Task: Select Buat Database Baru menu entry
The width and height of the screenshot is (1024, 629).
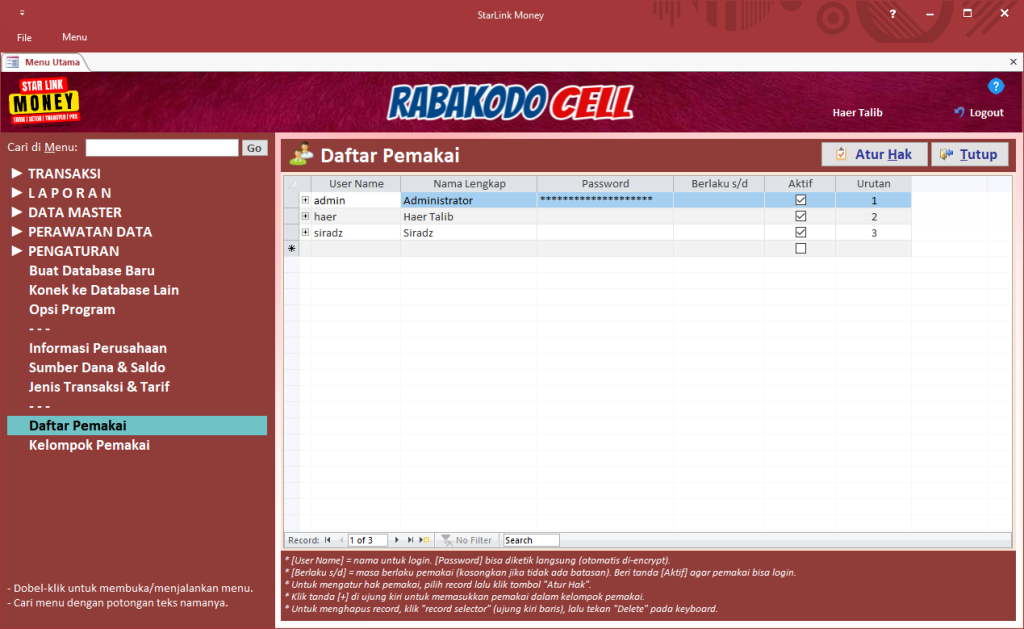Action: point(91,270)
